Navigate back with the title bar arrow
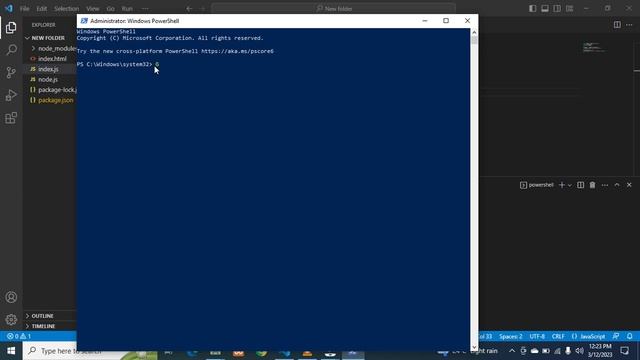The width and height of the screenshot is (640, 360). (x=189, y=9)
